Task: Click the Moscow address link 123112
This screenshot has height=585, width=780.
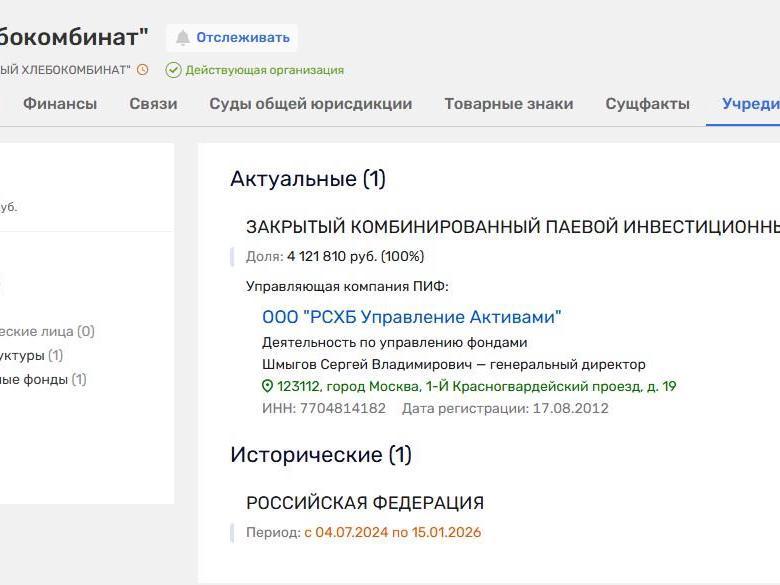Action: click(476, 386)
